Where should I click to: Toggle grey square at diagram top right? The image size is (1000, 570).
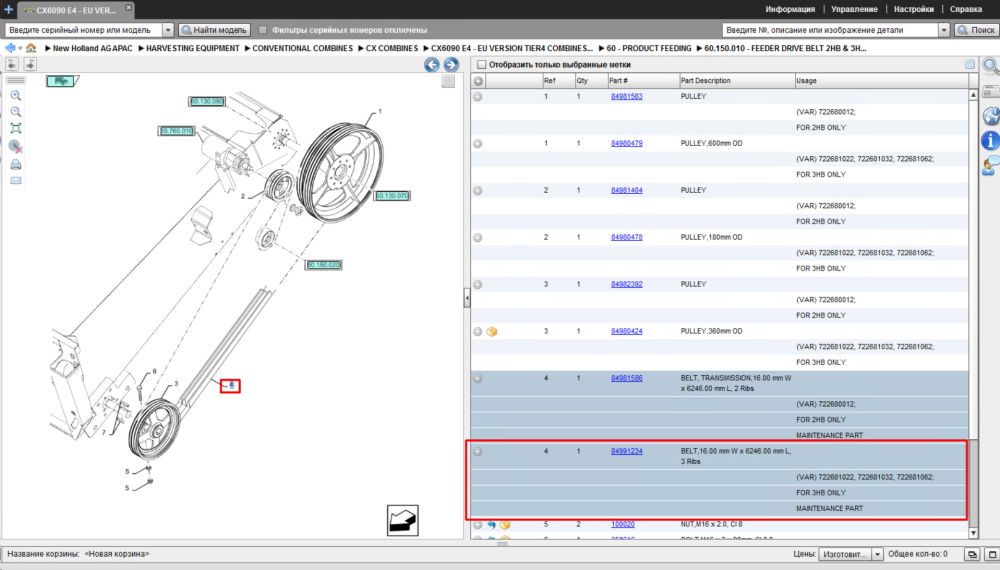coord(448,81)
